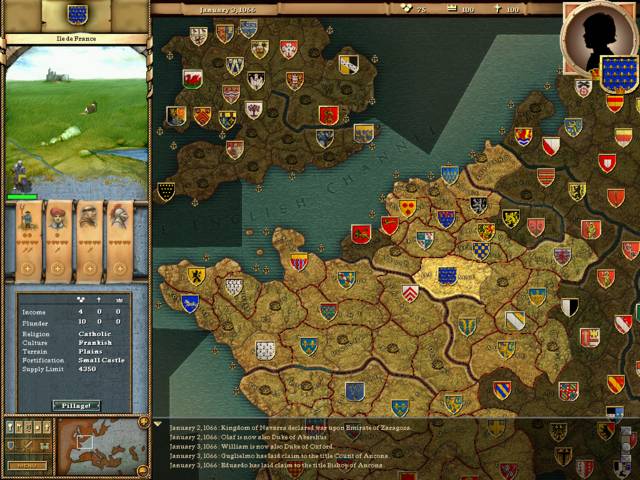Click the William Duke of Oxford message

click(251, 447)
